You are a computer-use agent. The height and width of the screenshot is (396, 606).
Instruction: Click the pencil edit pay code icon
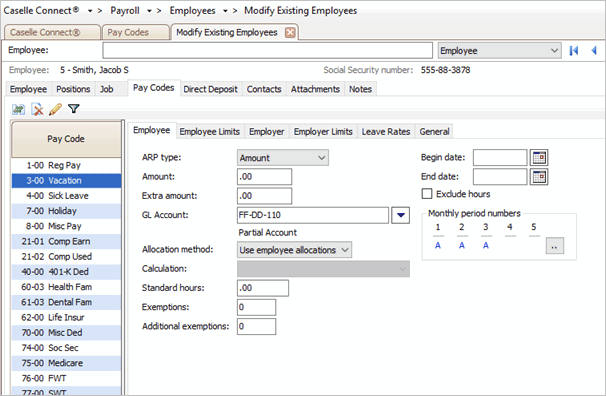coord(56,109)
